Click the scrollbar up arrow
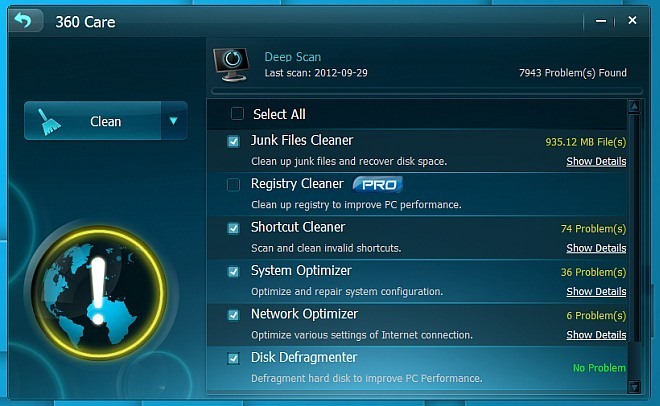 coord(634,106)
